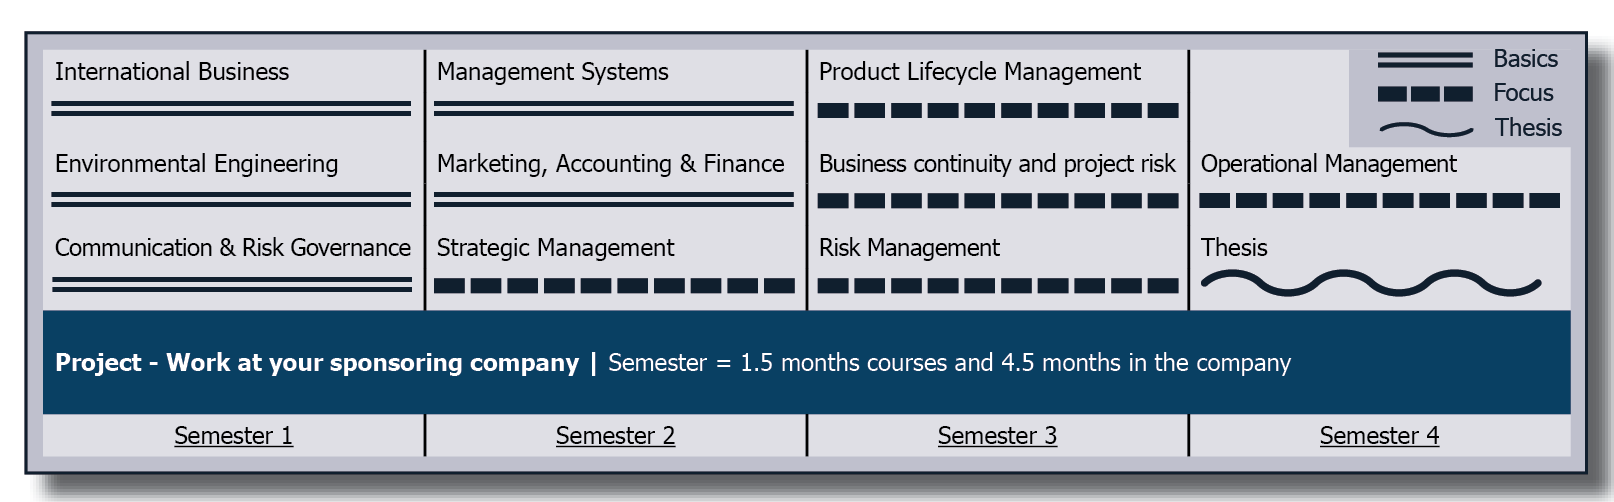Open the Semester 4 link
This screenshot has width=1614, height=502.
pos(1379,436)
